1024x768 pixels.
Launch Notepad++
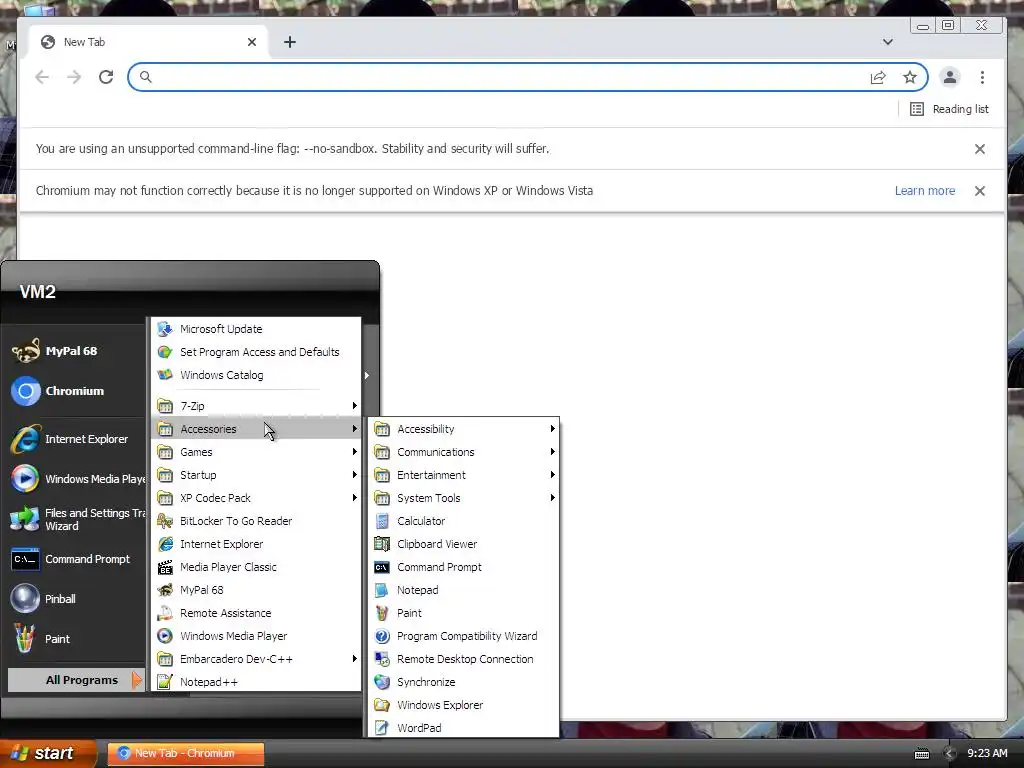coord(256,682)
